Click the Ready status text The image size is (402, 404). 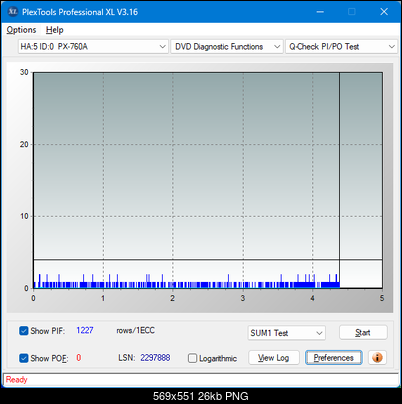click(16, 379)
